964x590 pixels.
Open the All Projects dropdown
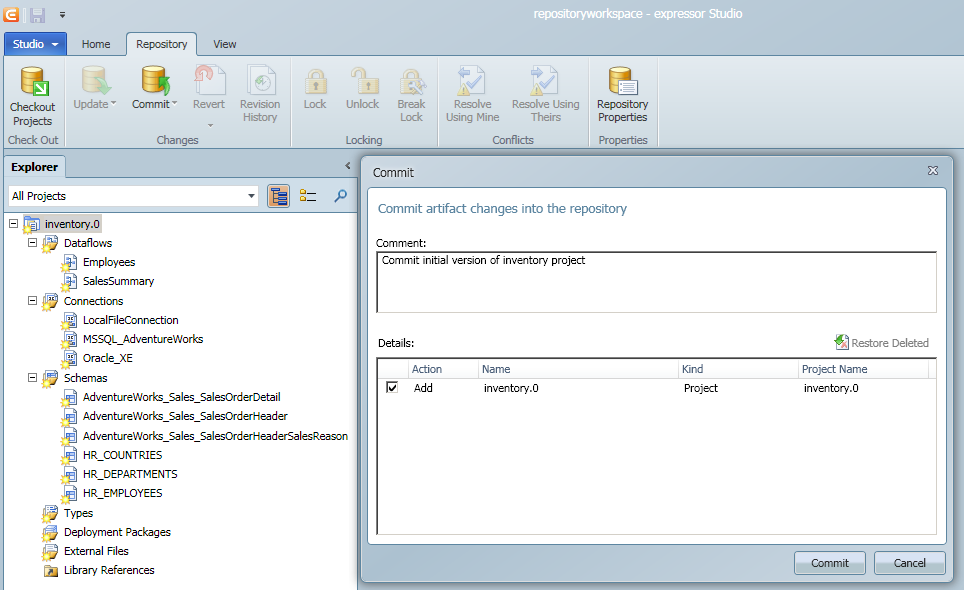click(x=251, y=196)
